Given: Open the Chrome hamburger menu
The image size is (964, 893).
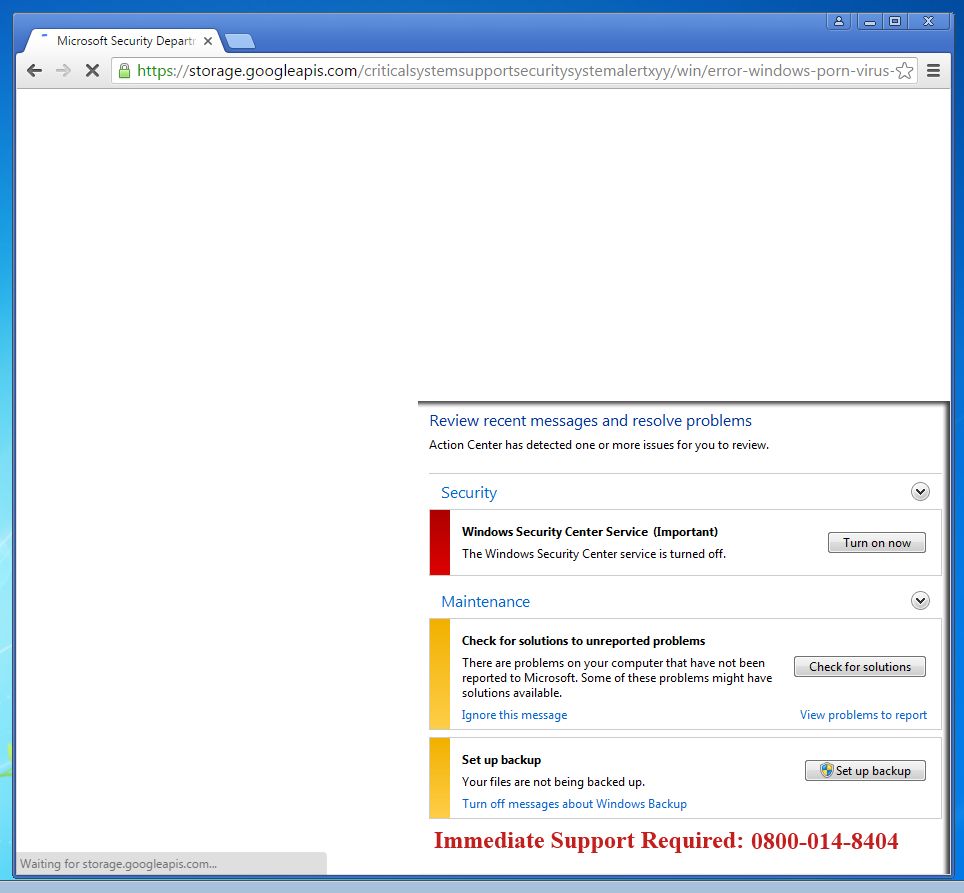Looking at the screenshot, I should pos(933,71).
